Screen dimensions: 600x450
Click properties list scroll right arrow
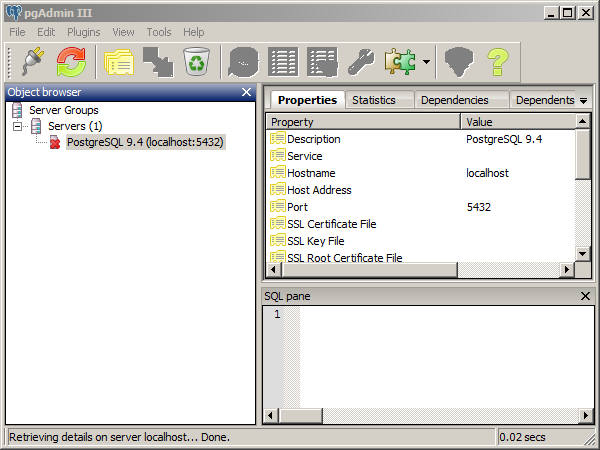pyautogui.click(x=567, y=269)
